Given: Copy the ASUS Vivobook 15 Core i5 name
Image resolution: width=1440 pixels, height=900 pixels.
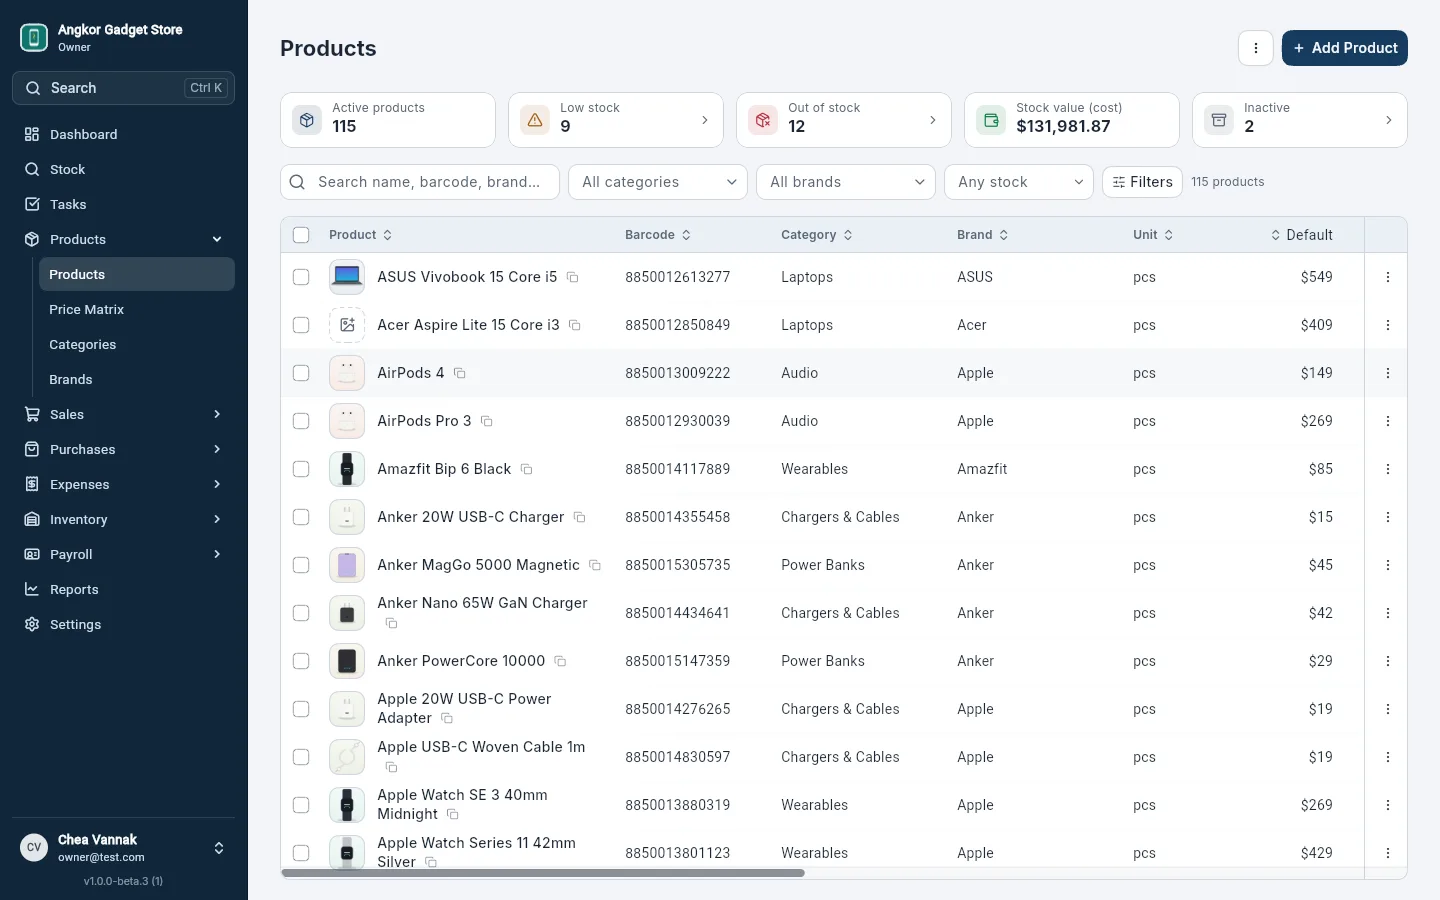Looking at the screenshot, I should tap(573, 277).
